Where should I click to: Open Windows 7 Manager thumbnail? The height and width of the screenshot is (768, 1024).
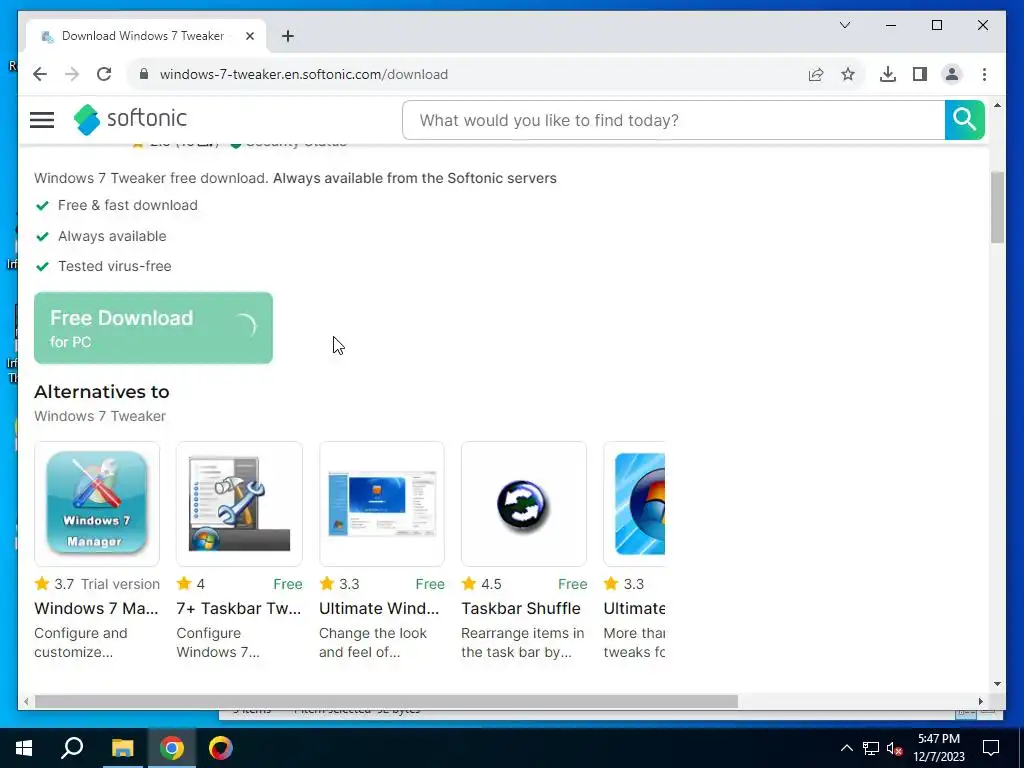point(97,504)
